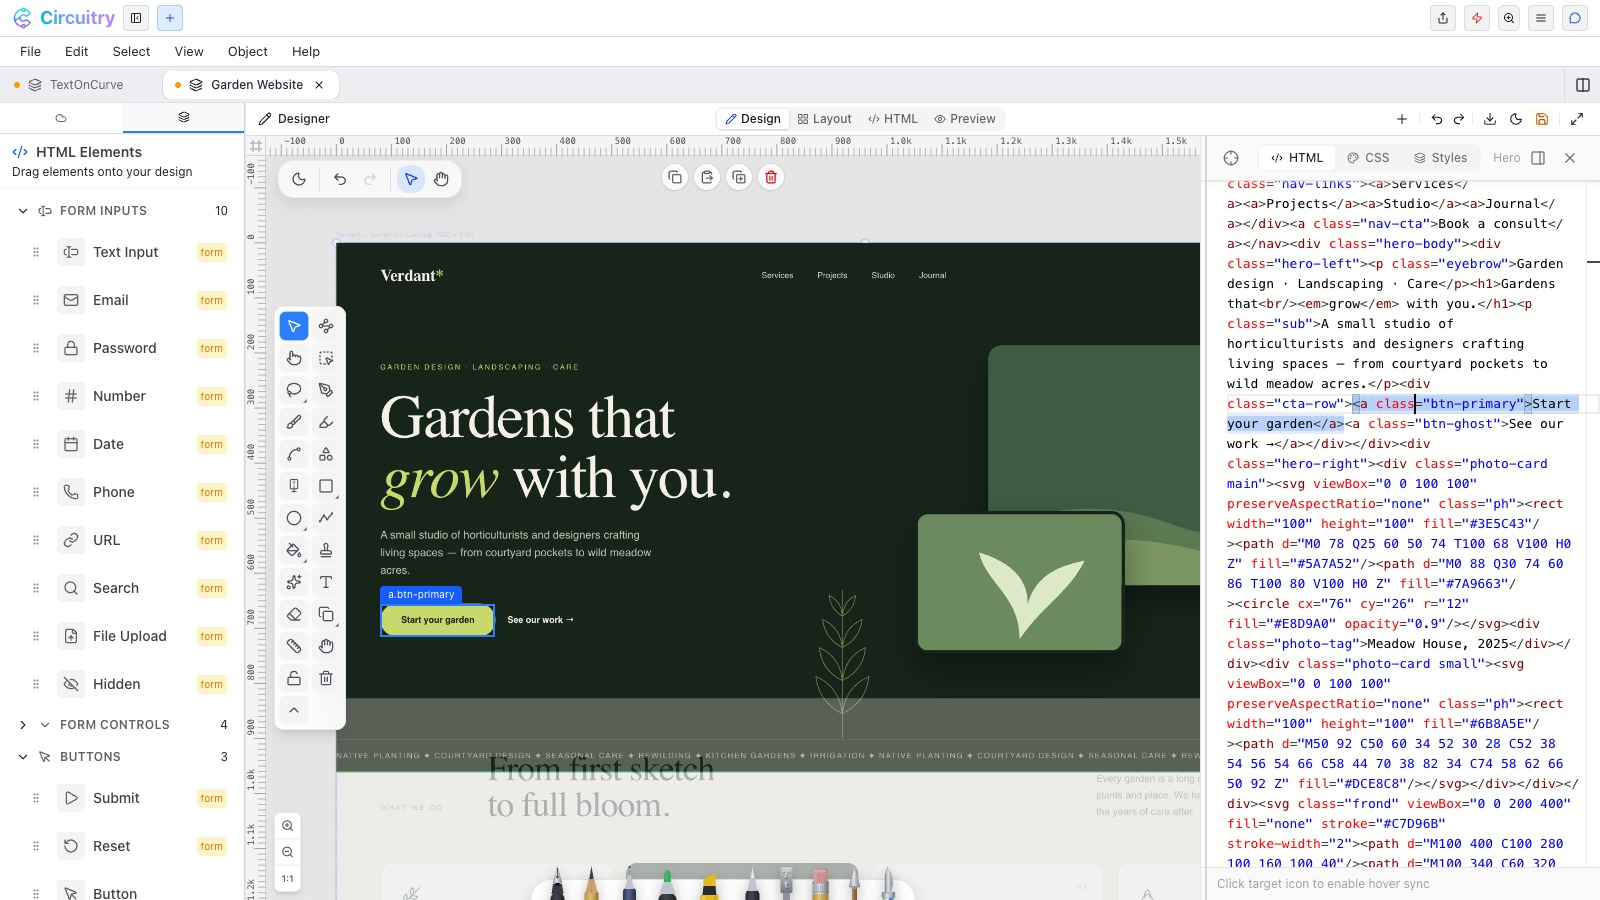
Task: Click the zoom in button on canvas
Action: coord(288,826)
